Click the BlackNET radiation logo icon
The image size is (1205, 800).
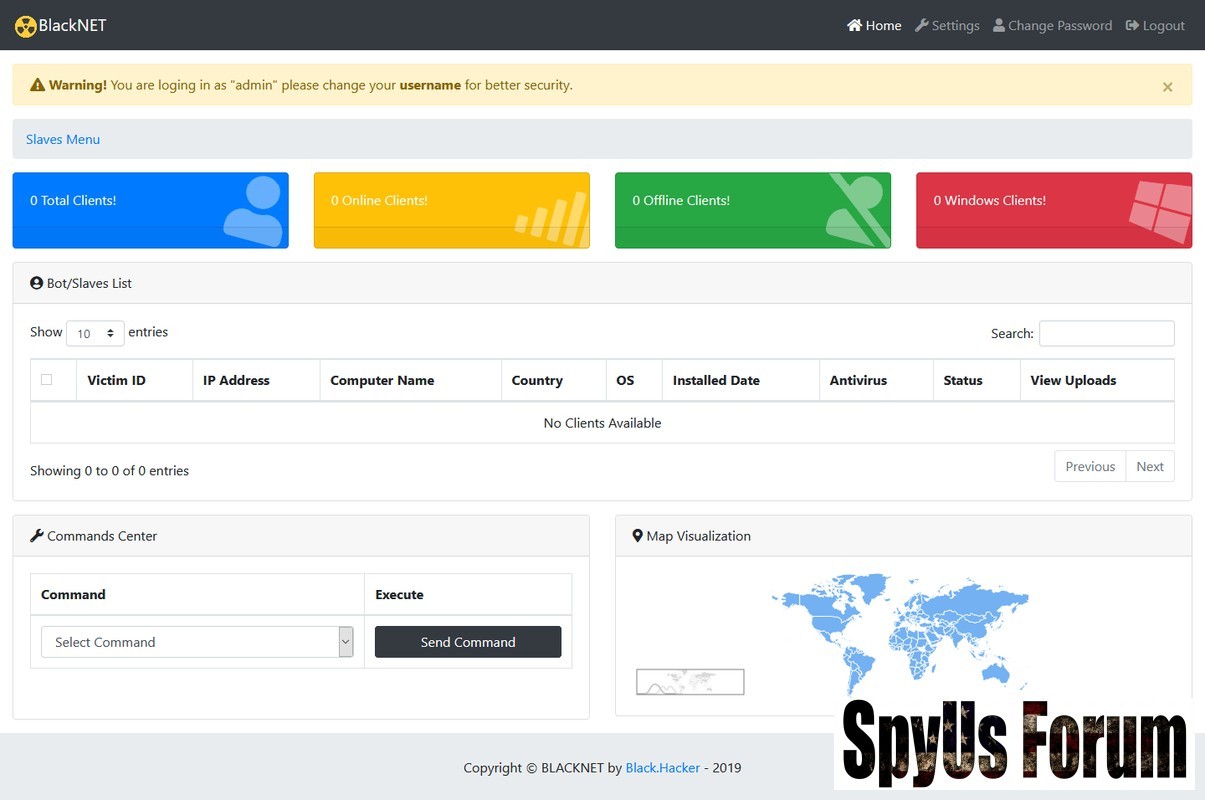25,26
